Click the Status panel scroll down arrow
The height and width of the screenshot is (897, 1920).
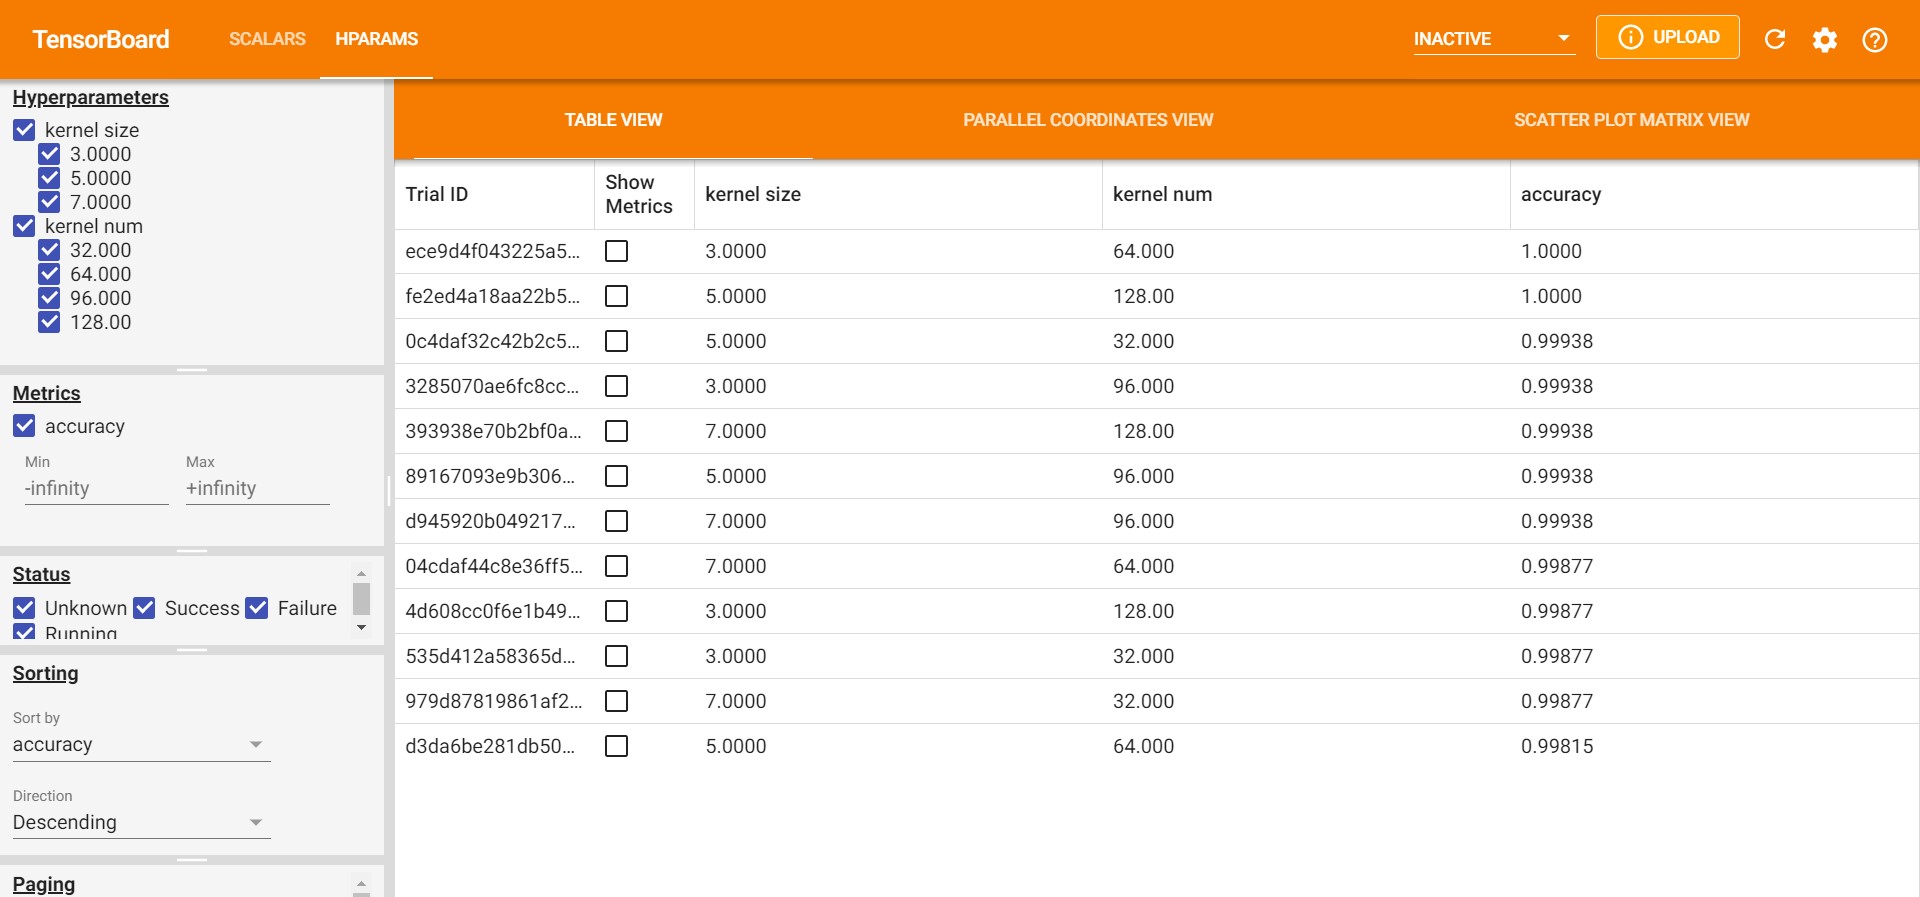point(362,628)
